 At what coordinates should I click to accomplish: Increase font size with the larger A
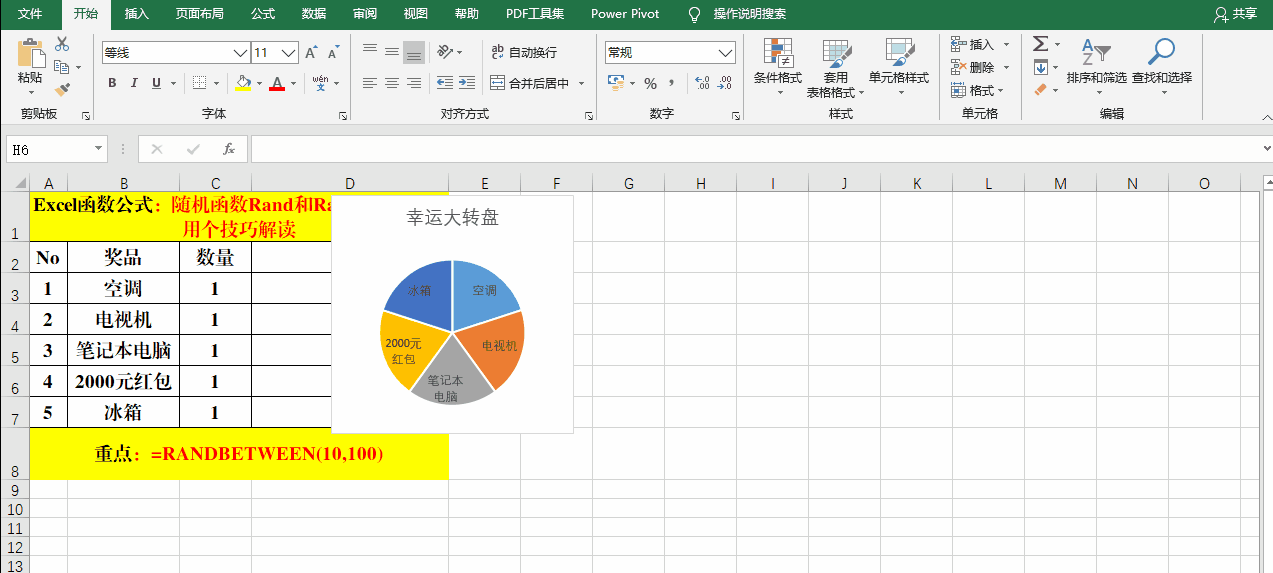pyautogui.click(x=311, y=52)
